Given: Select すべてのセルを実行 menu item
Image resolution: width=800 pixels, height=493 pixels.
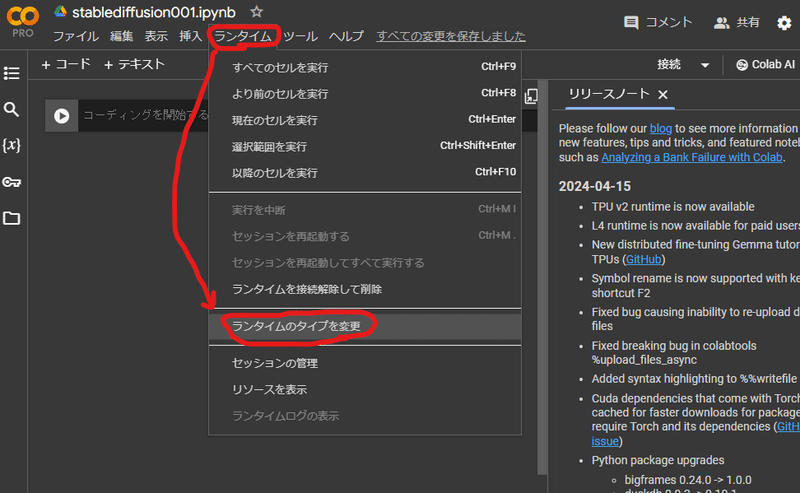Looking at the screenshot, I should point(365,67).
